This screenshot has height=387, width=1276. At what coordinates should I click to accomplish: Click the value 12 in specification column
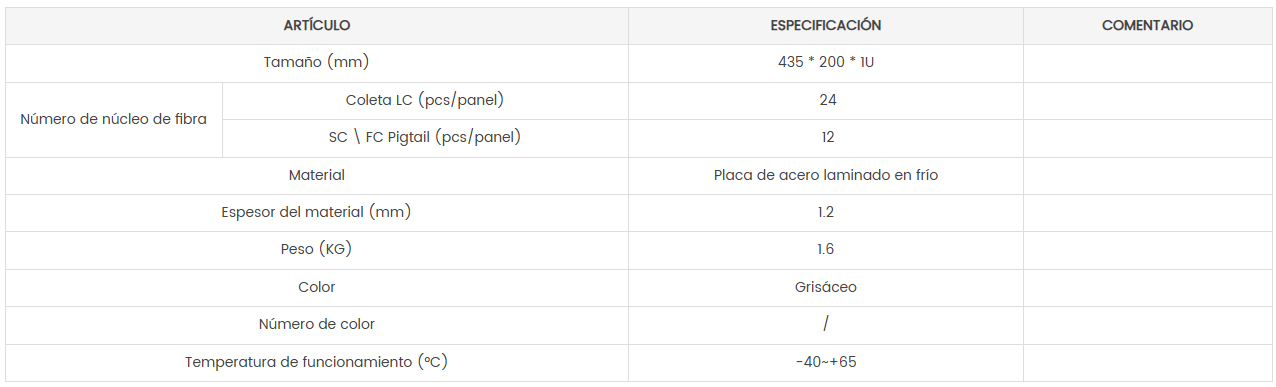[x=826, y=137]
